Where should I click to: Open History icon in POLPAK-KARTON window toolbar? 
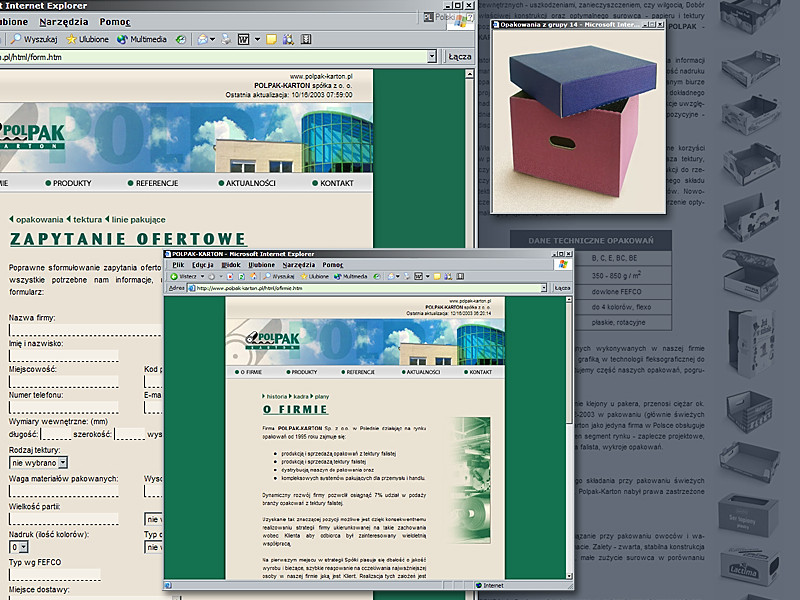click(x=377, y=277)
